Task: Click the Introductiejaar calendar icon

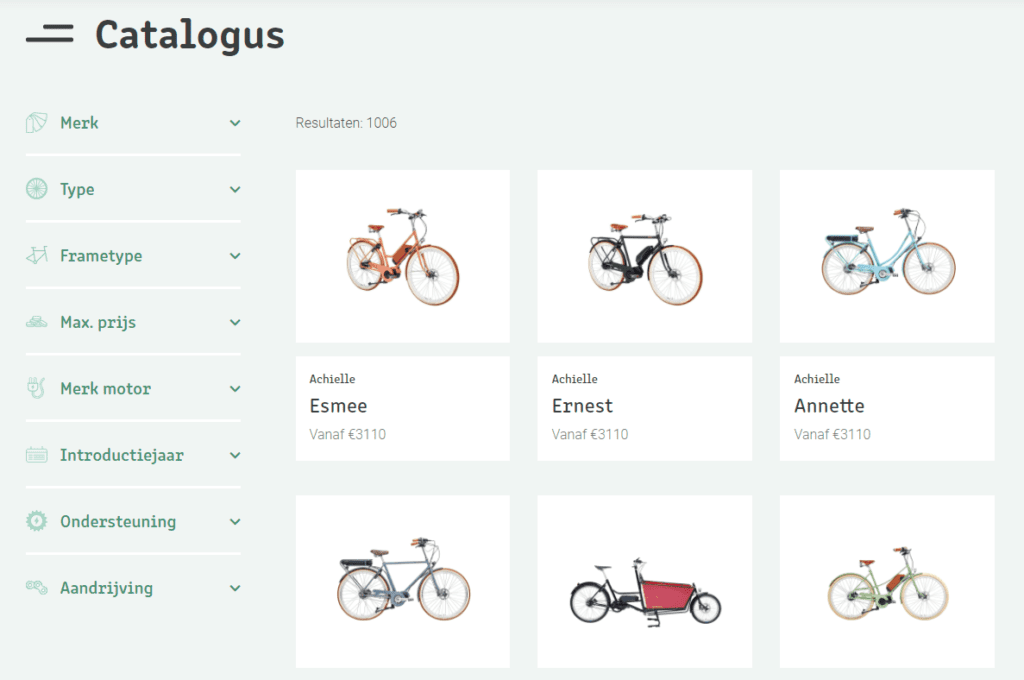Action: (x=37, y=455)
